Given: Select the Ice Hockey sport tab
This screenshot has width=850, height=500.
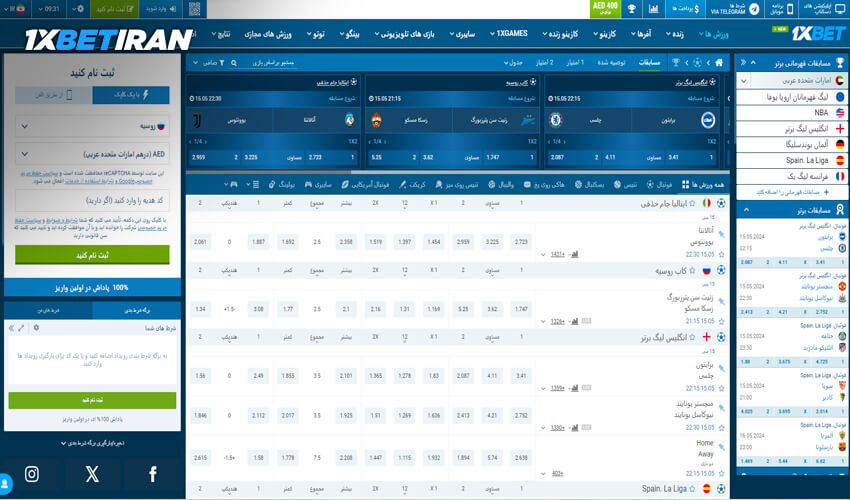Looking at the screenshot, I should point(544,184).
